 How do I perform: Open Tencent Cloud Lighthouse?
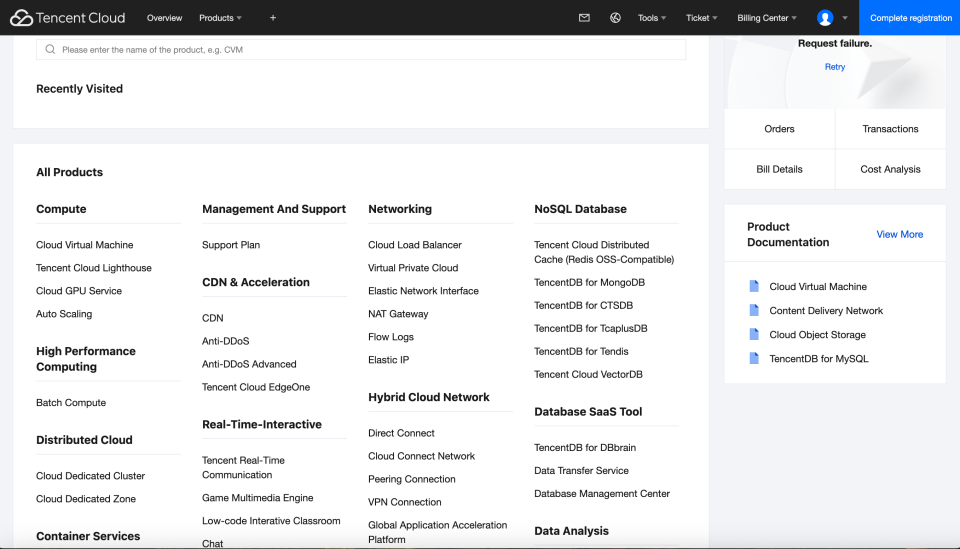(94, 268)
